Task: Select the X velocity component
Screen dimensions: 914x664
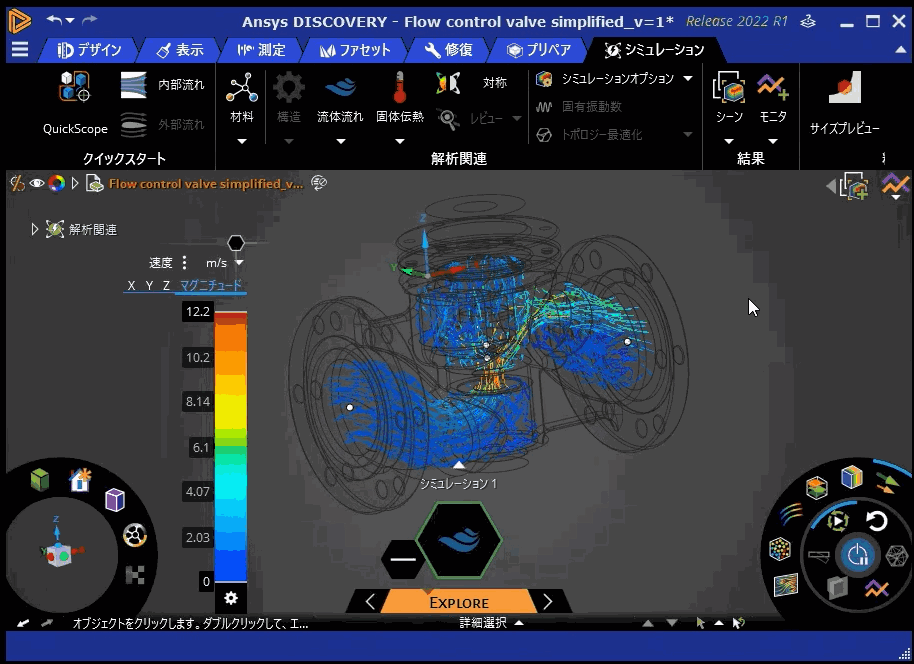Action: point(131,285)
